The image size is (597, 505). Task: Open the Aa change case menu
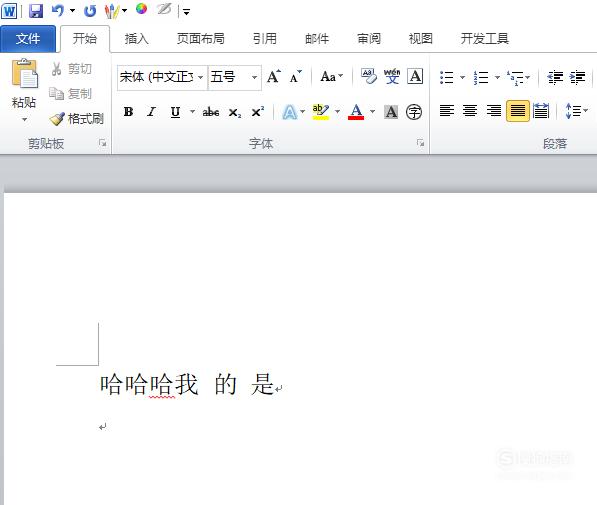point(331,77)
